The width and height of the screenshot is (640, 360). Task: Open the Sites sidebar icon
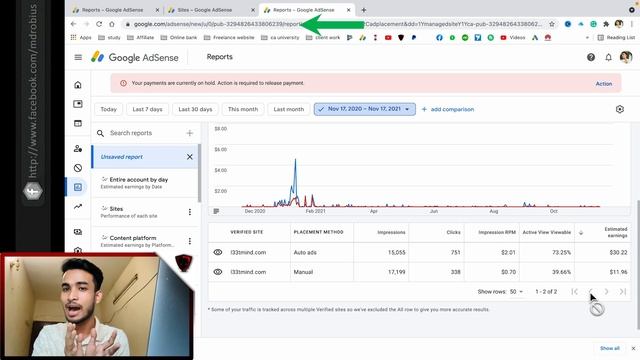tap(78, 123)
